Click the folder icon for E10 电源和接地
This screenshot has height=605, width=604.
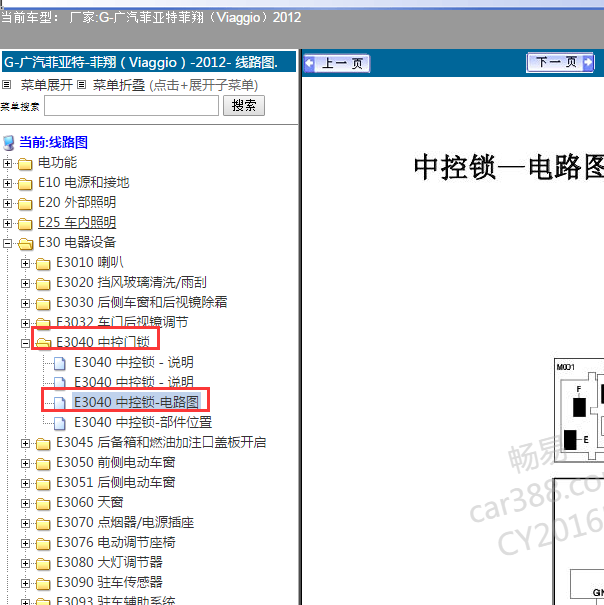[x=25, y=184]
